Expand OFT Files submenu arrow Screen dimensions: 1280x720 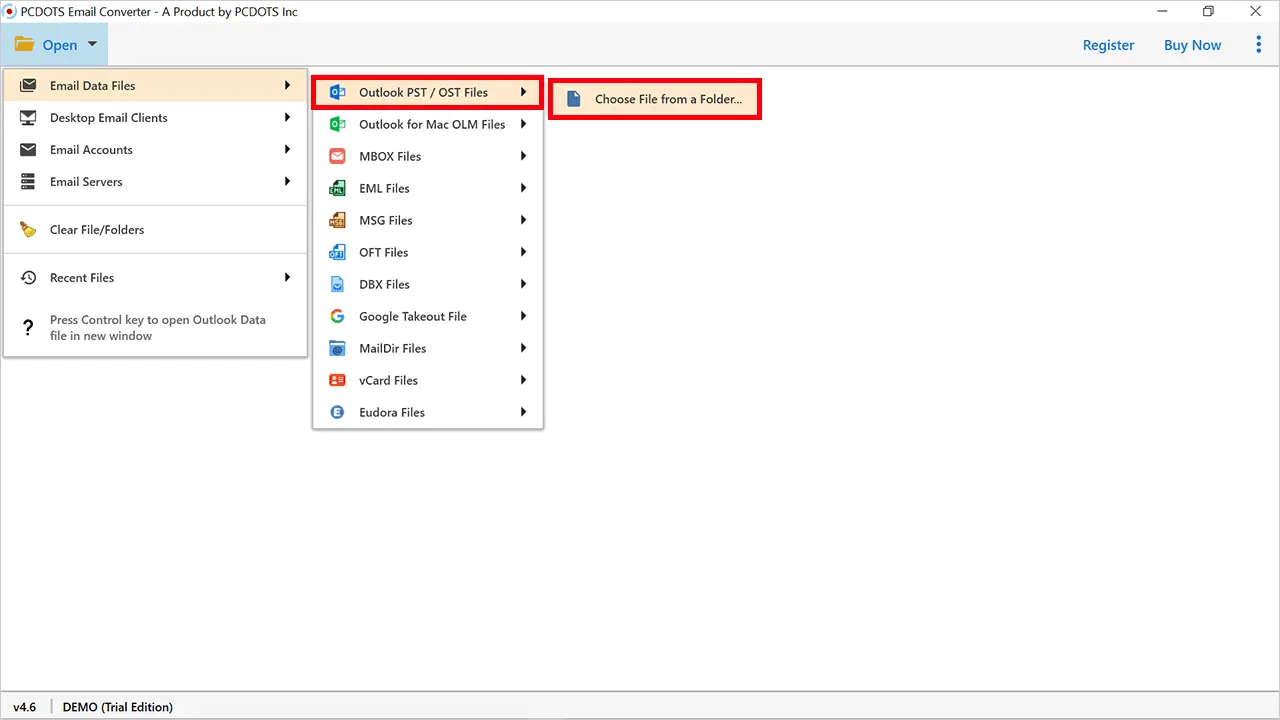[x=523, y=253]
